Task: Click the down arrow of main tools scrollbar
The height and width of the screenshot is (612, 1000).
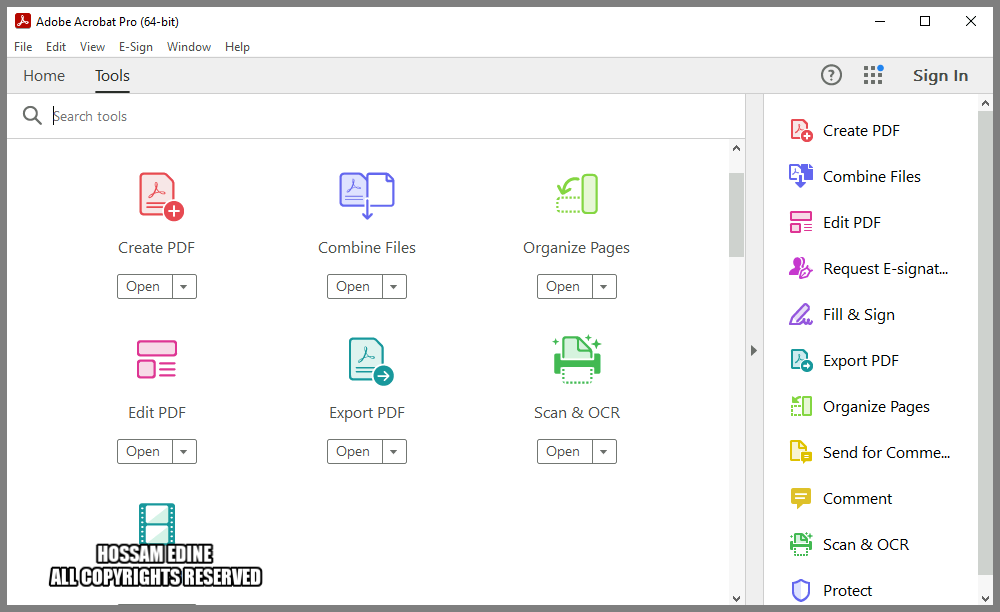Action: (737, 599)
